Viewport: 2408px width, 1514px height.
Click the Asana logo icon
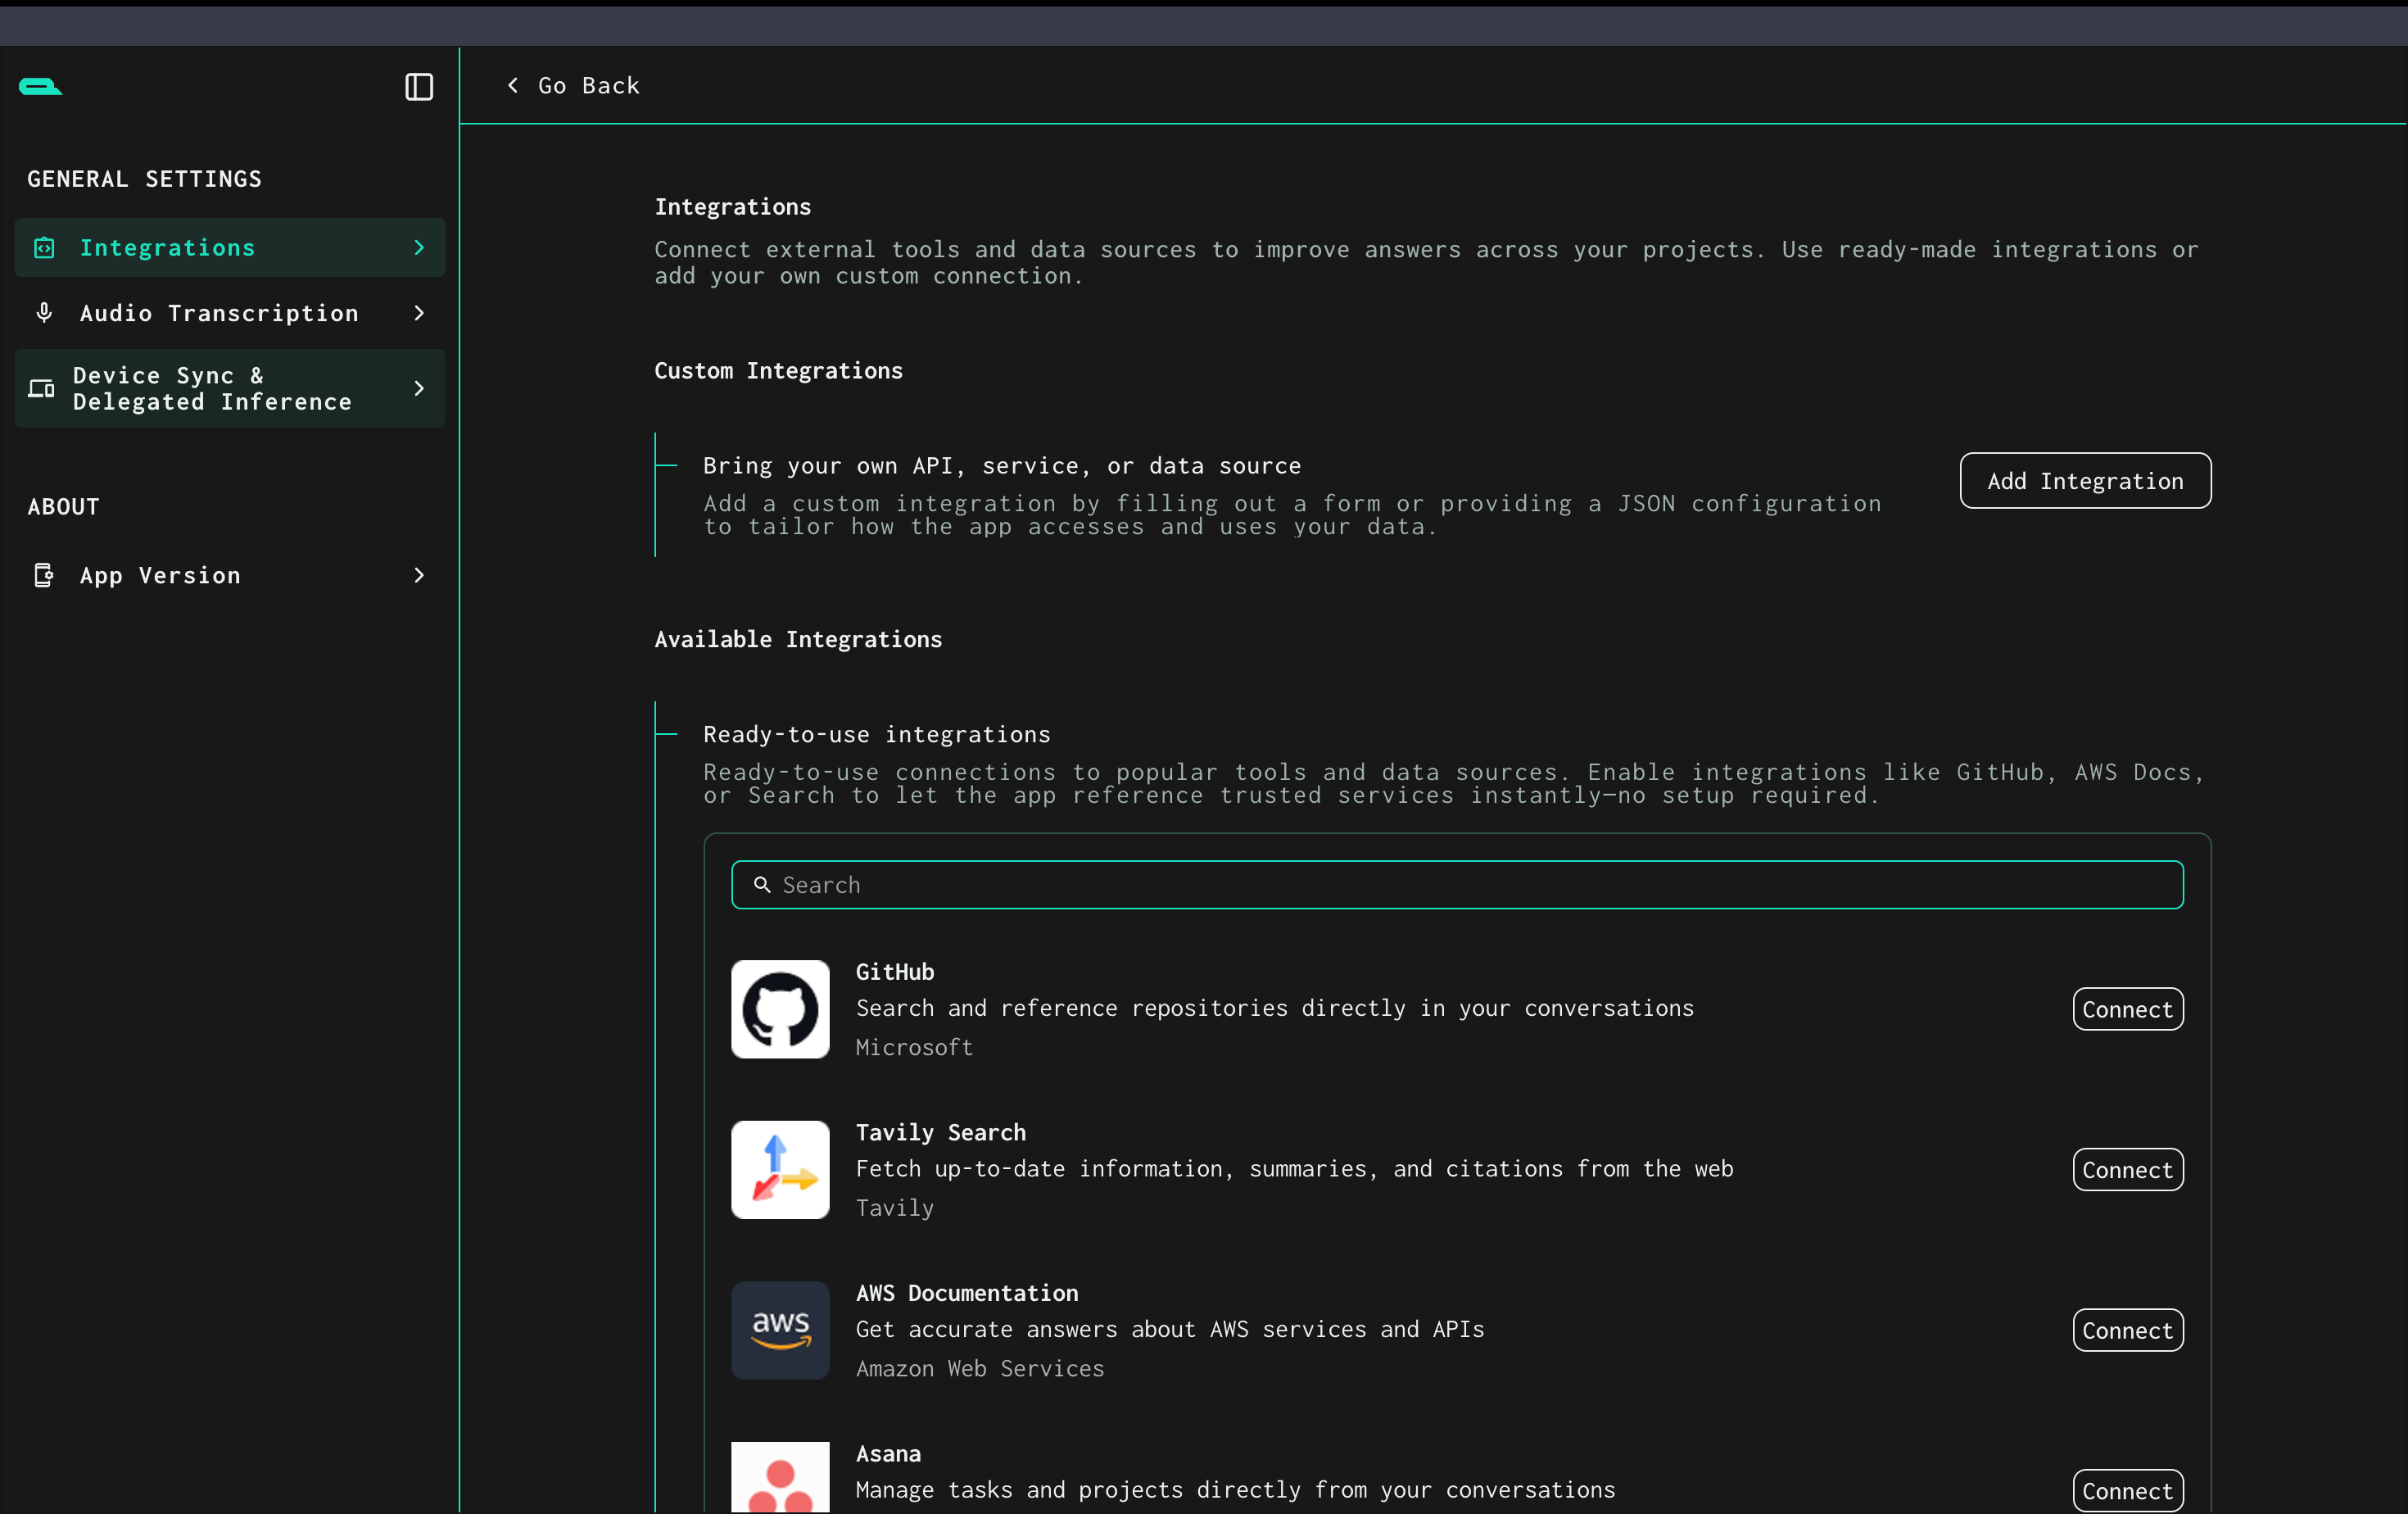(780, 1480)
